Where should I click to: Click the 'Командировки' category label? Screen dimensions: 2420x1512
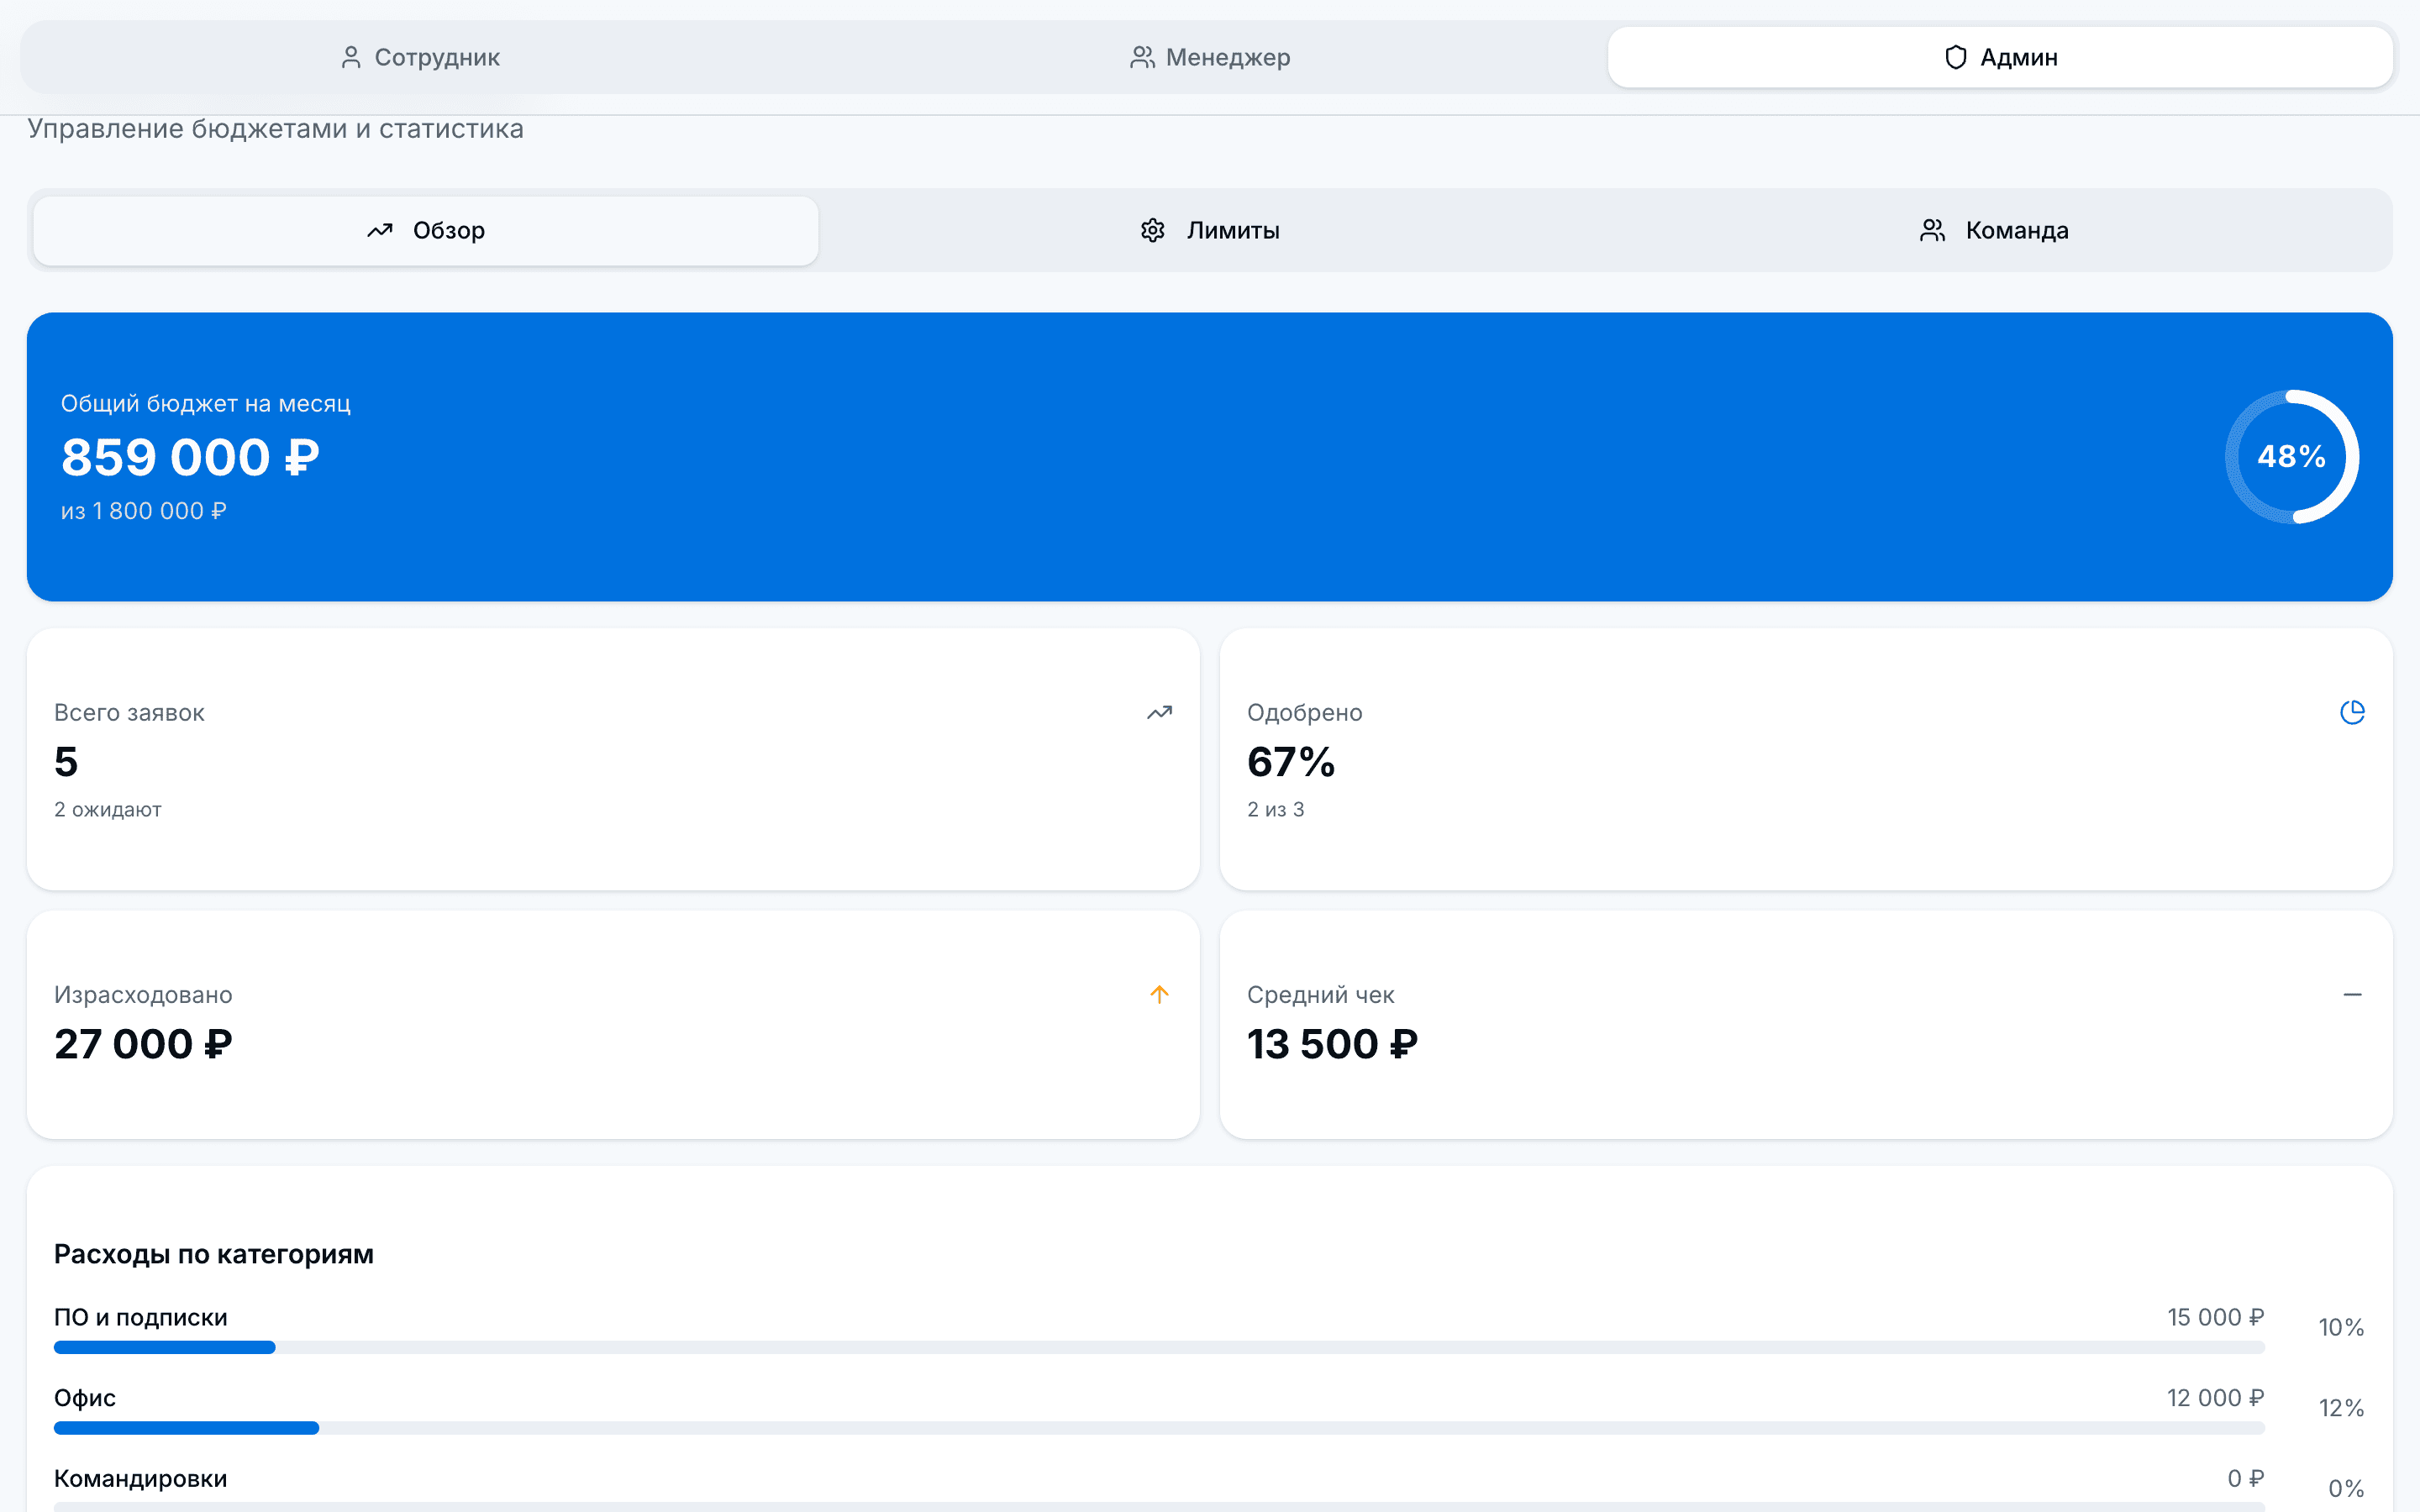141,1478
